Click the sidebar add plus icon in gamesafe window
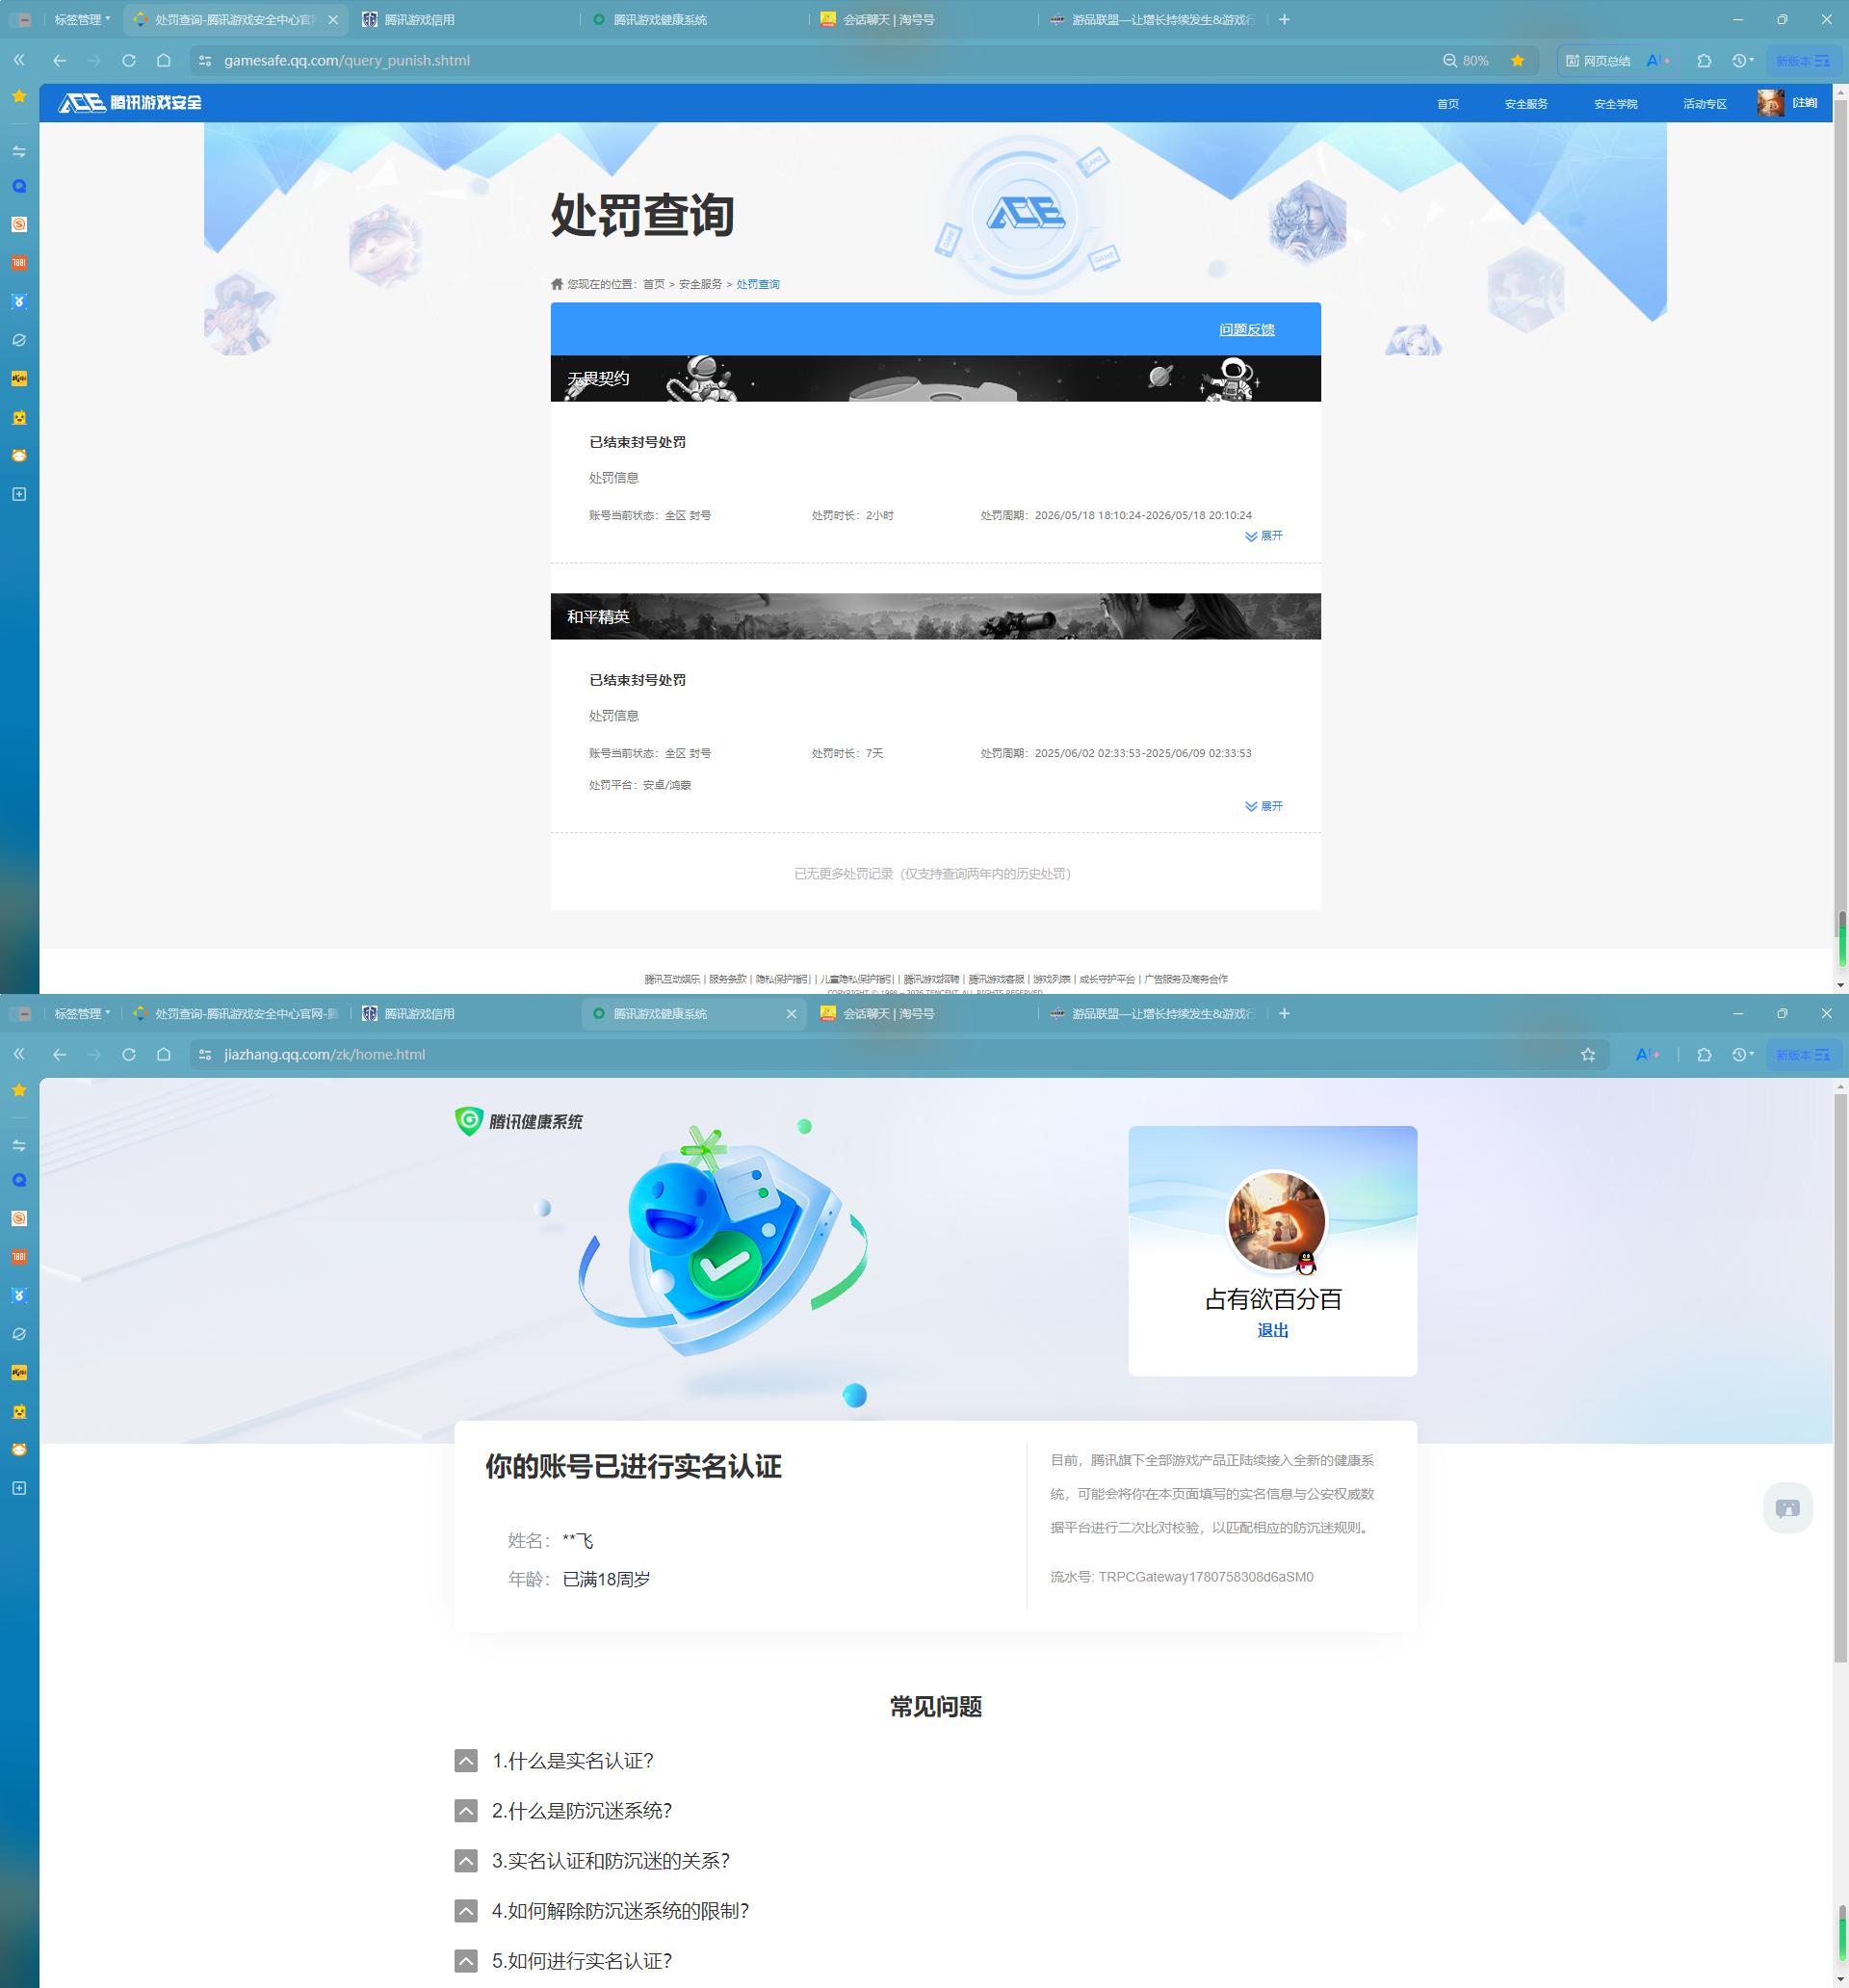The width and height of the screenshot is (1849, 1988). 19,494
